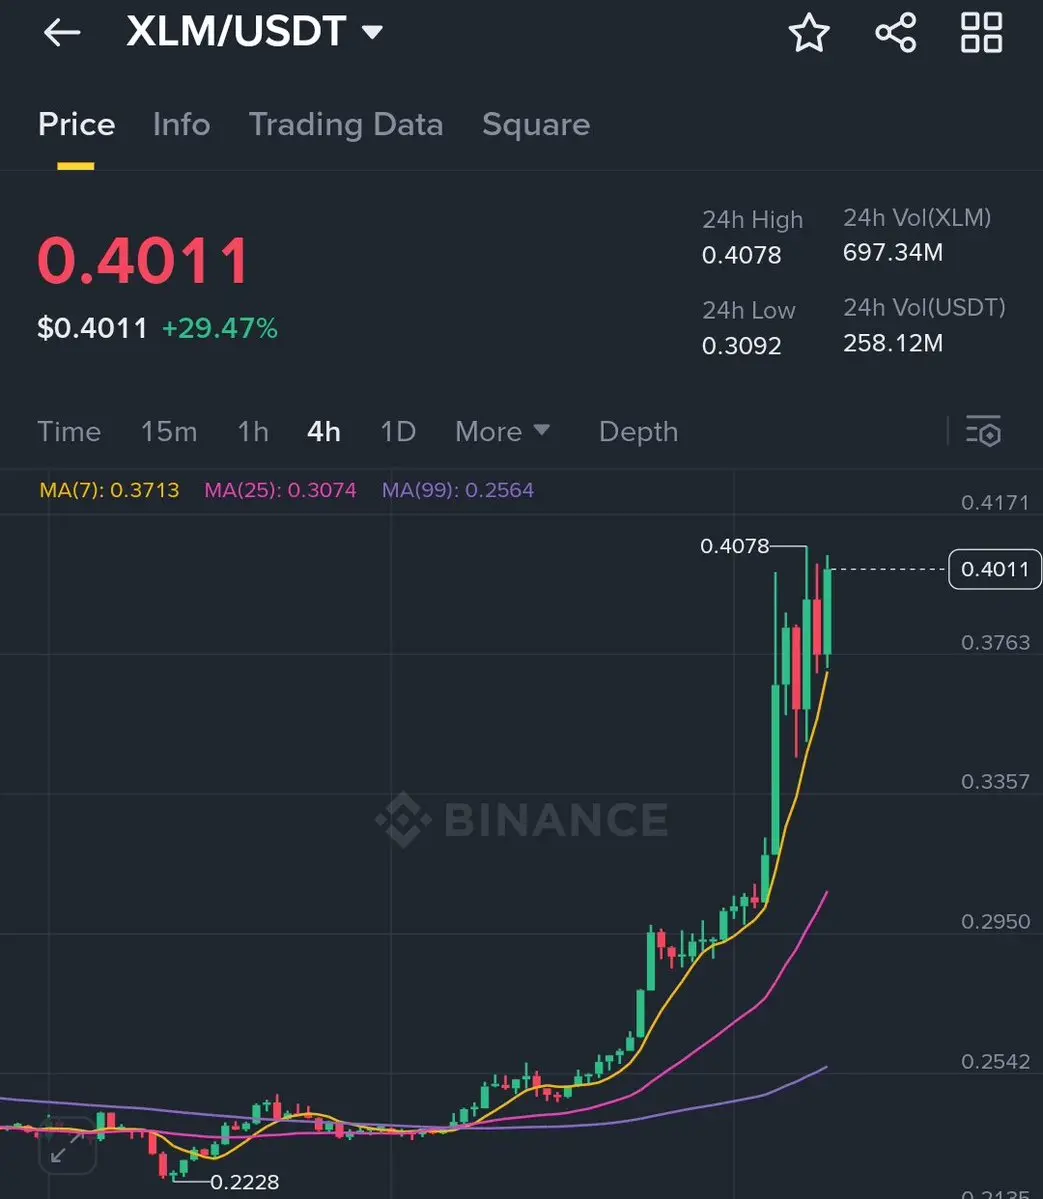Tap the 0.4171 price axis label
Screen dimensions: 1043x1199
coord(995,502)
